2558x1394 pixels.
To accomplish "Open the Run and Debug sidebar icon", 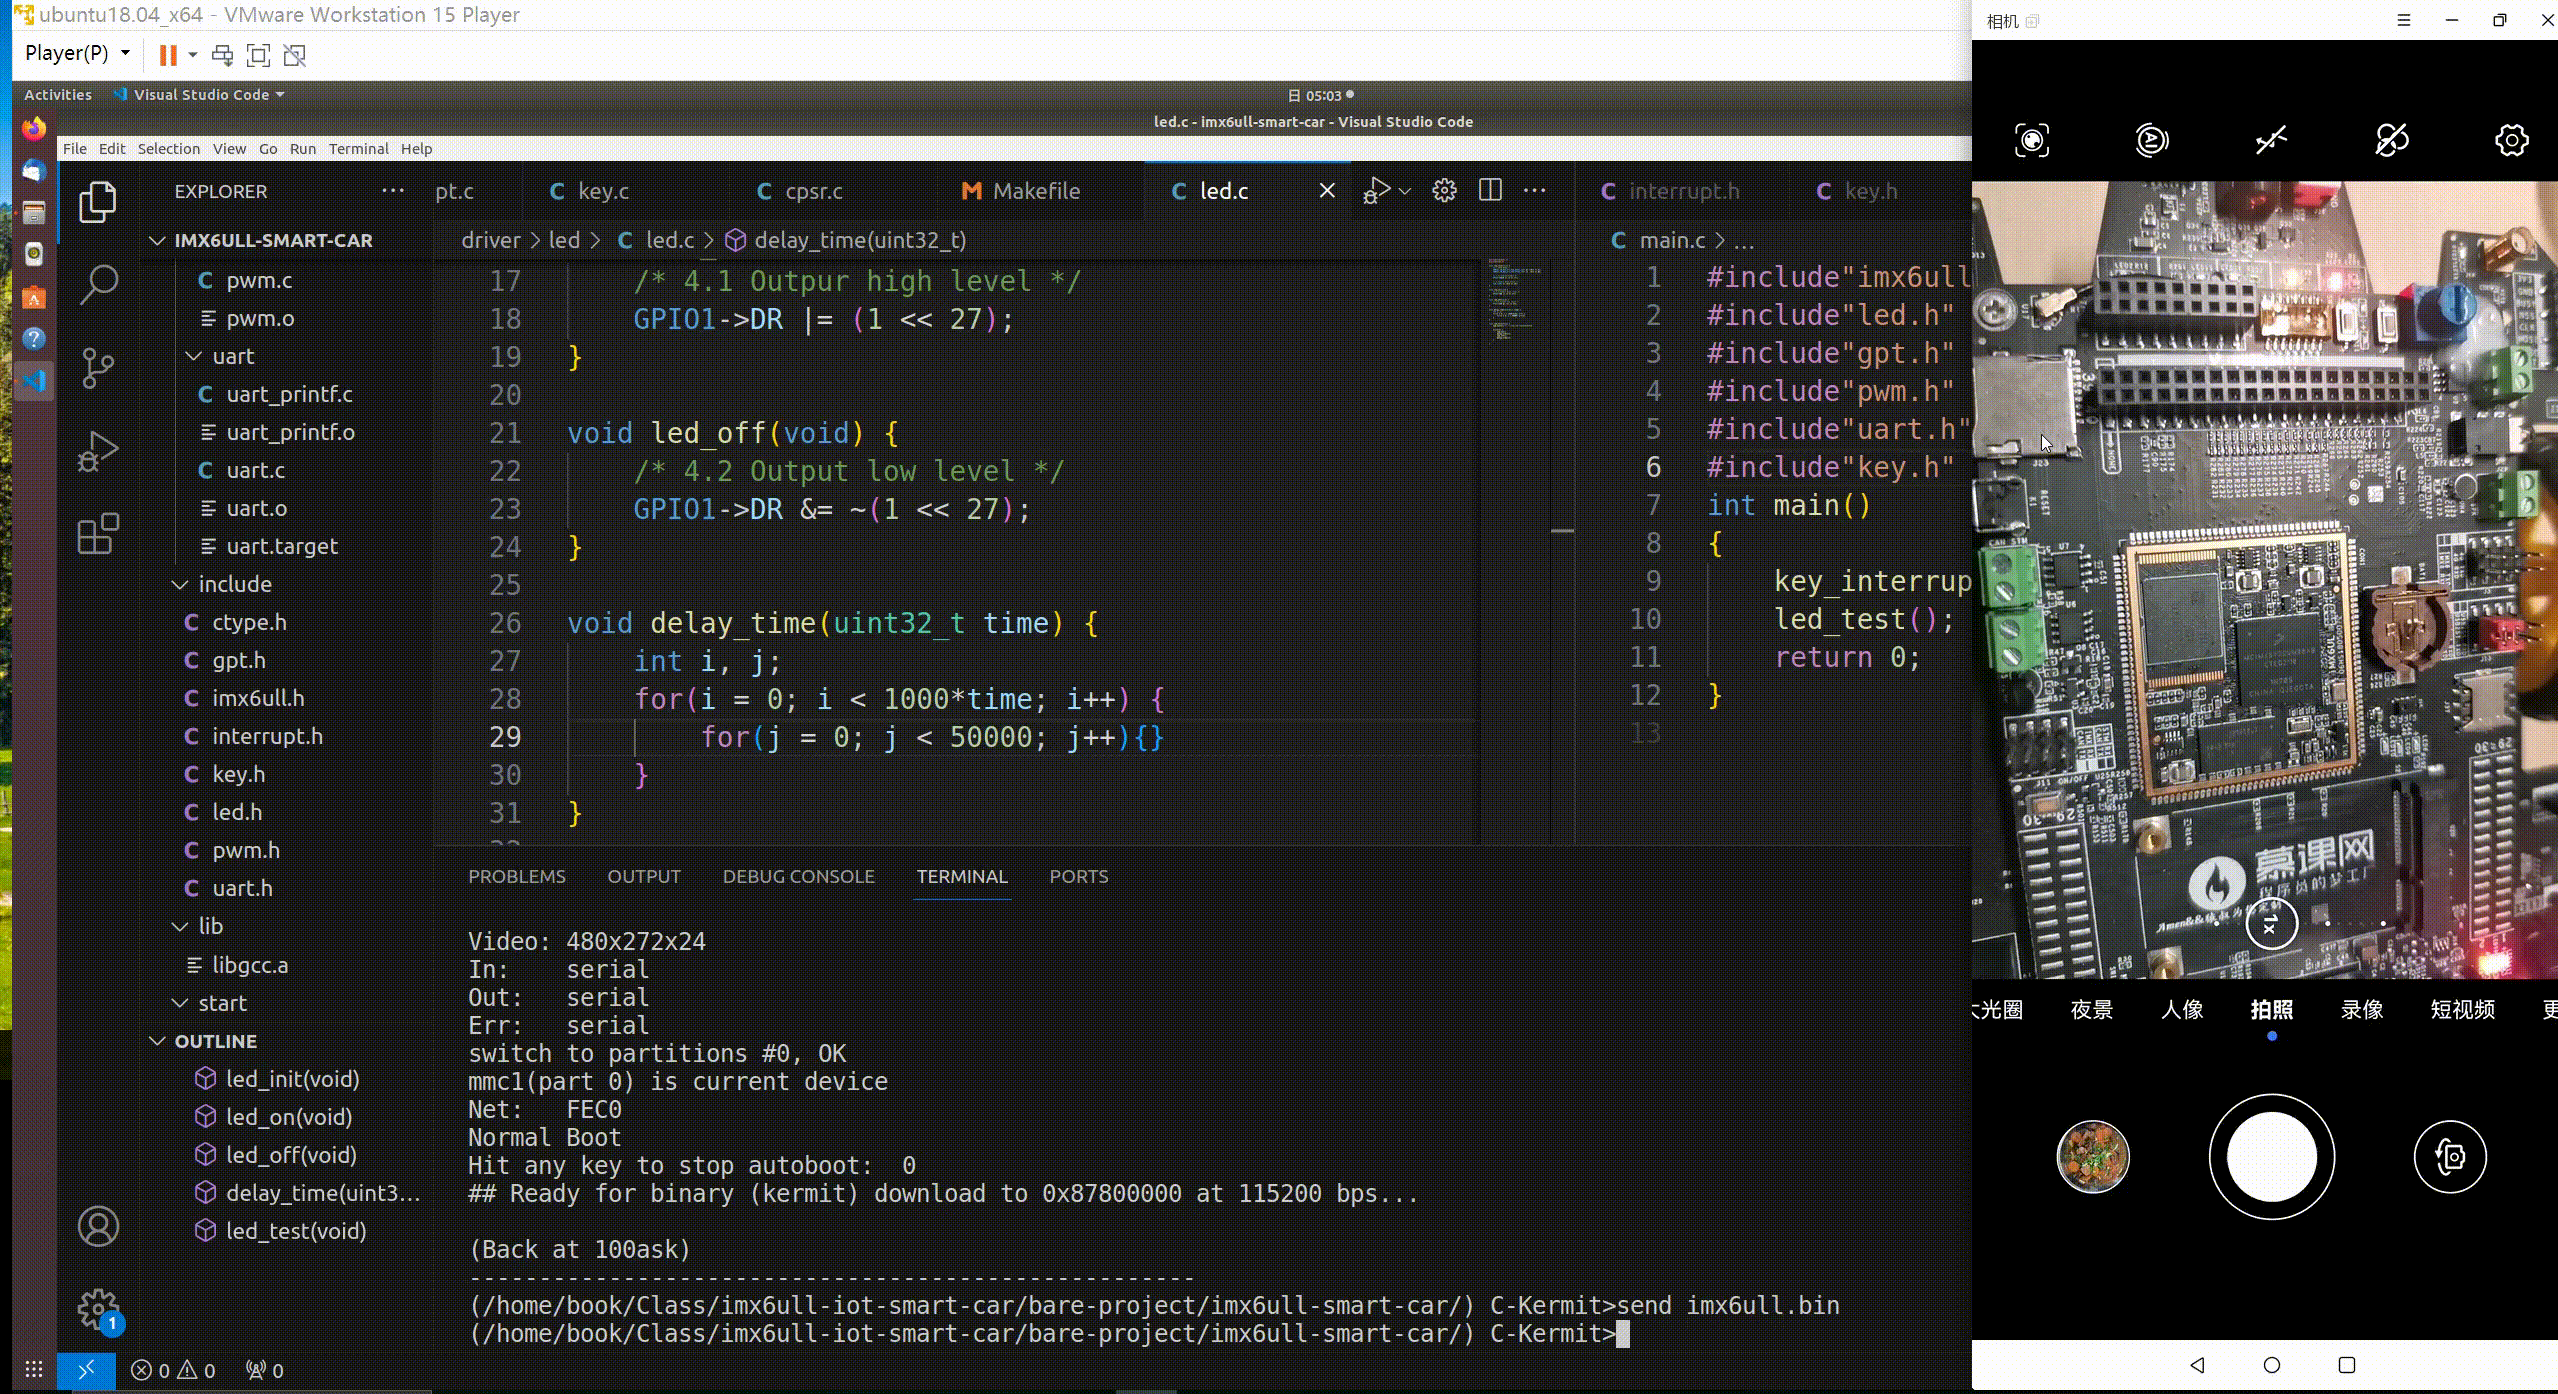I will tap(97, 450).
